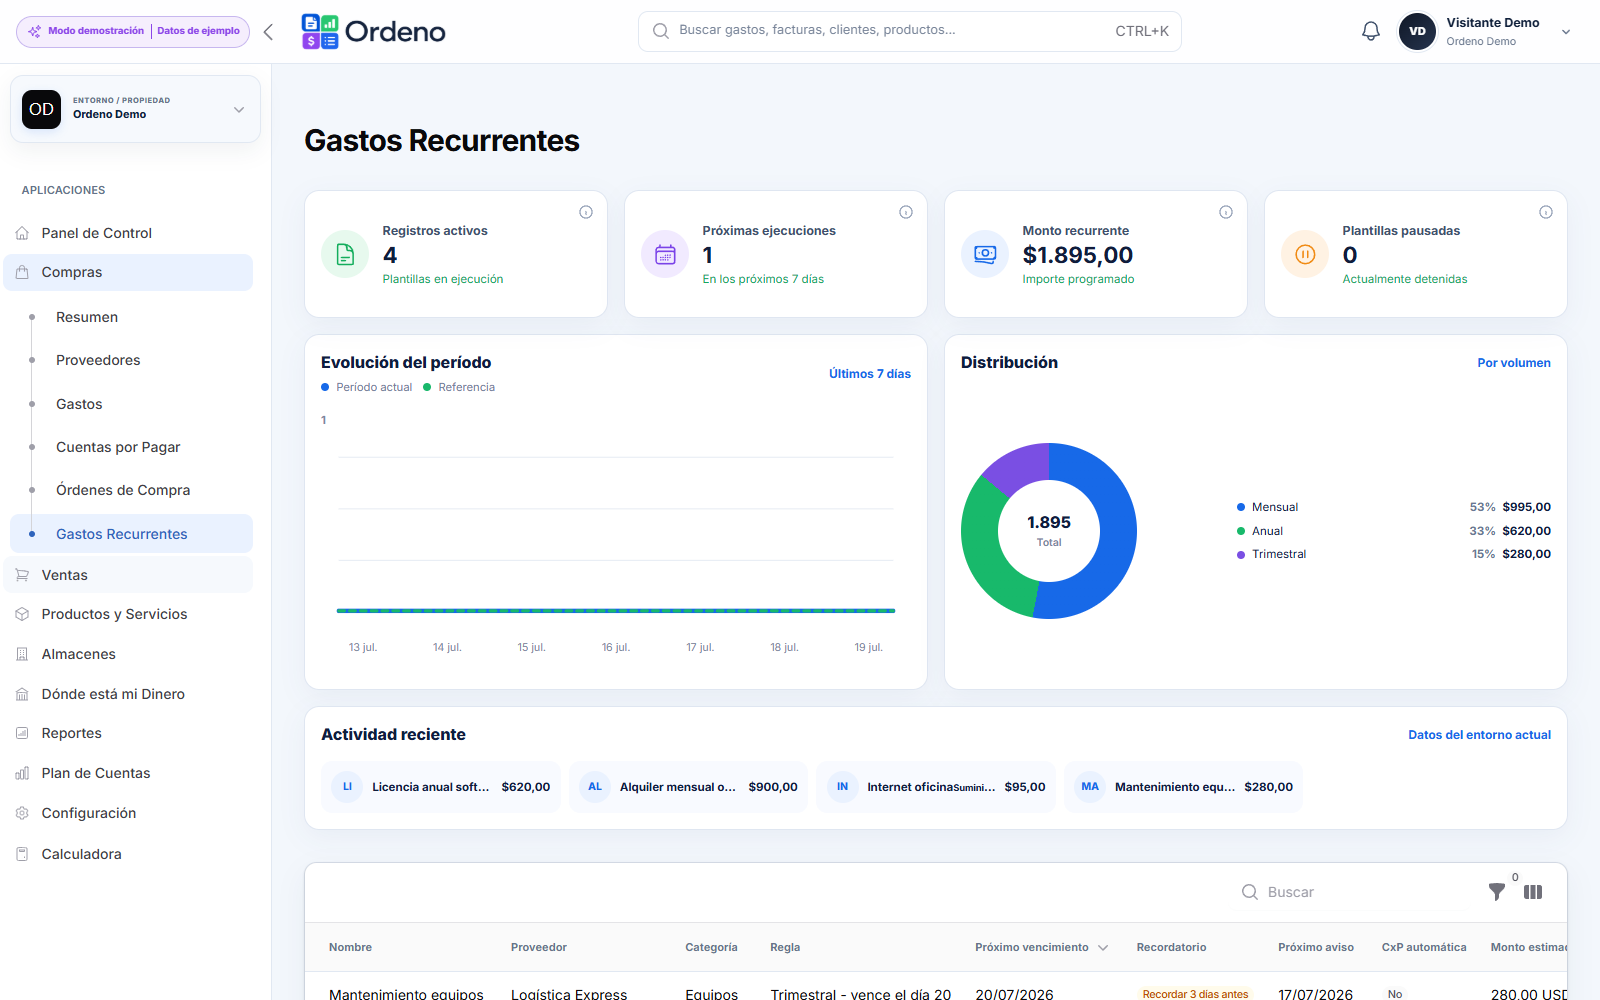Open Cuentas por Pagar in sidebar
This screenshot has height=1000, width=1600.
(x=118, y=447)
